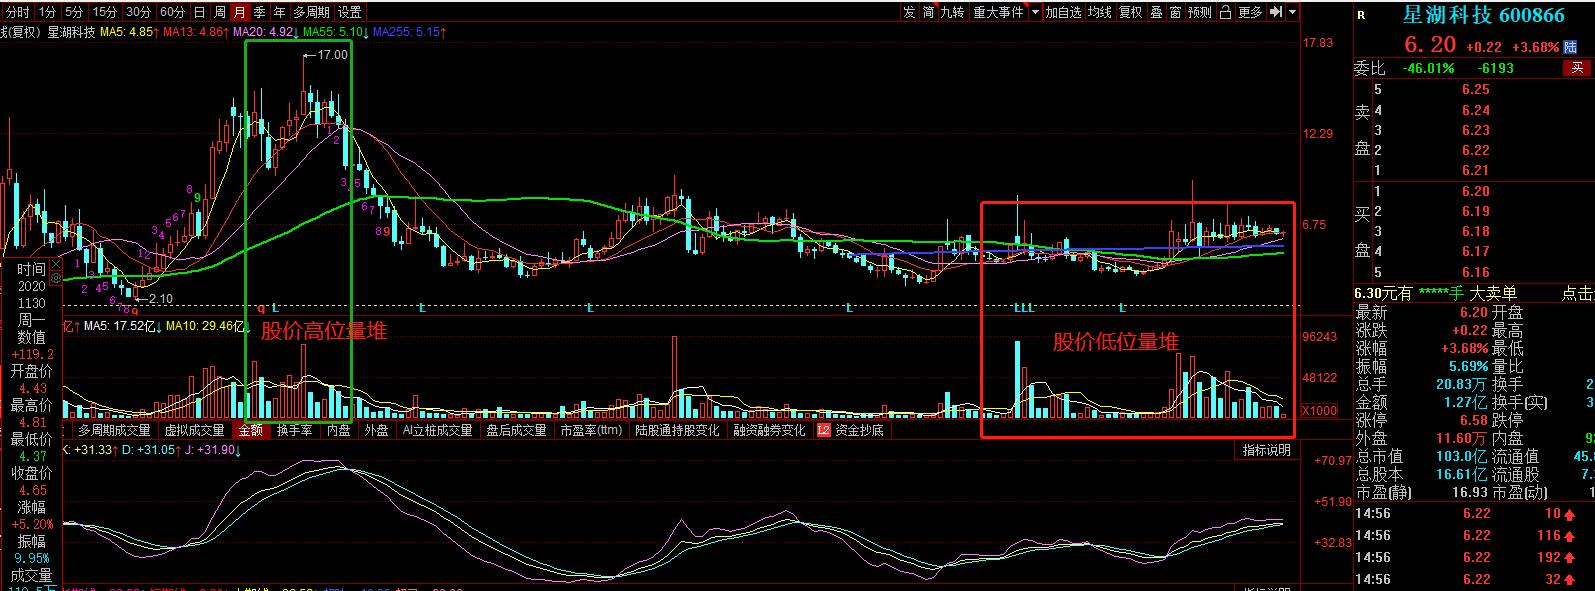Click the R margin-trading badge
Viewport: 1595px width, 591px height.
1361,15
